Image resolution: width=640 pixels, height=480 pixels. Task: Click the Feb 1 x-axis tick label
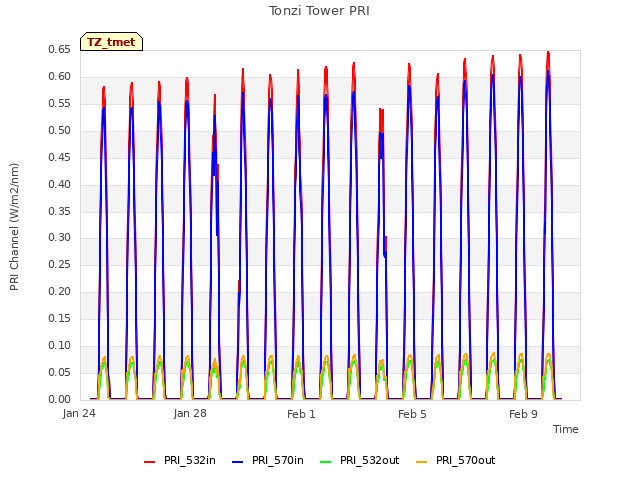301,414
